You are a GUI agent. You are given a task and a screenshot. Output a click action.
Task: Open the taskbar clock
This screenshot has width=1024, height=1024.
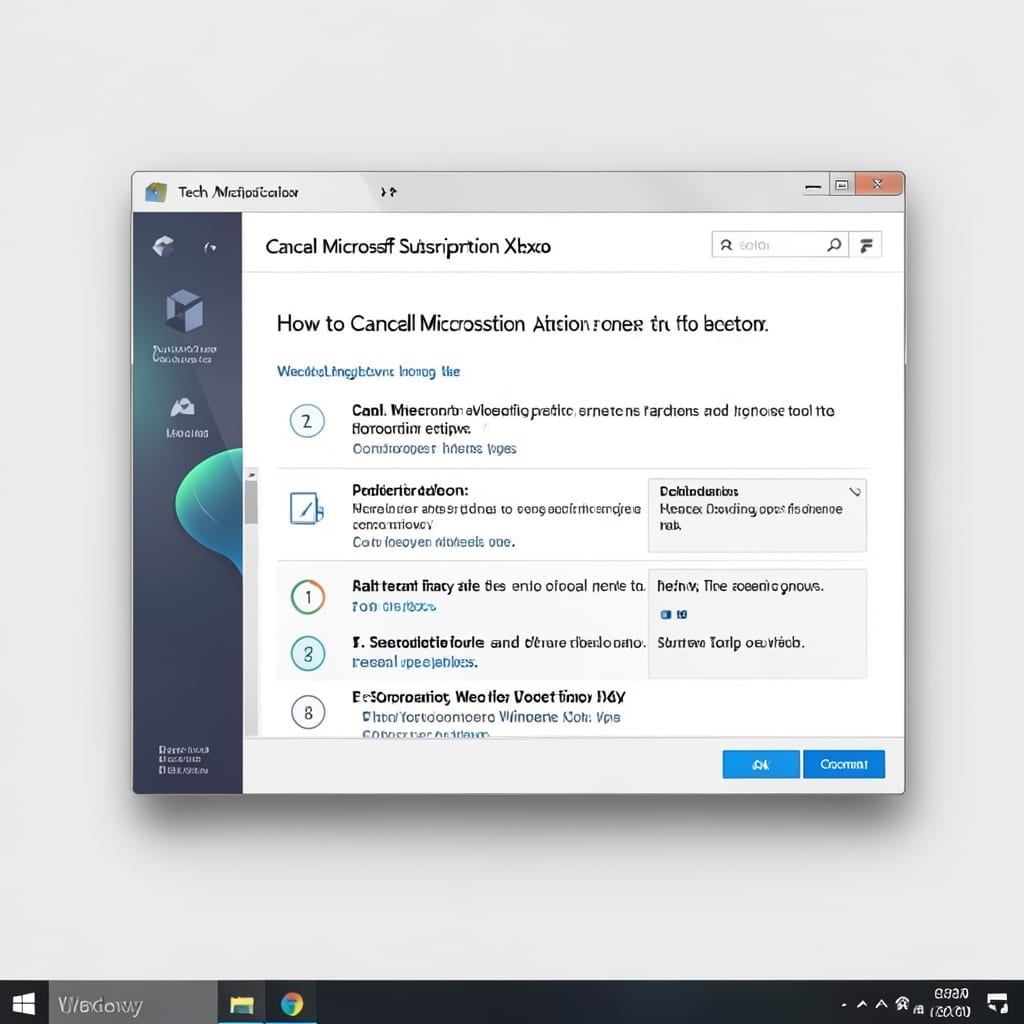point(951,1003)
